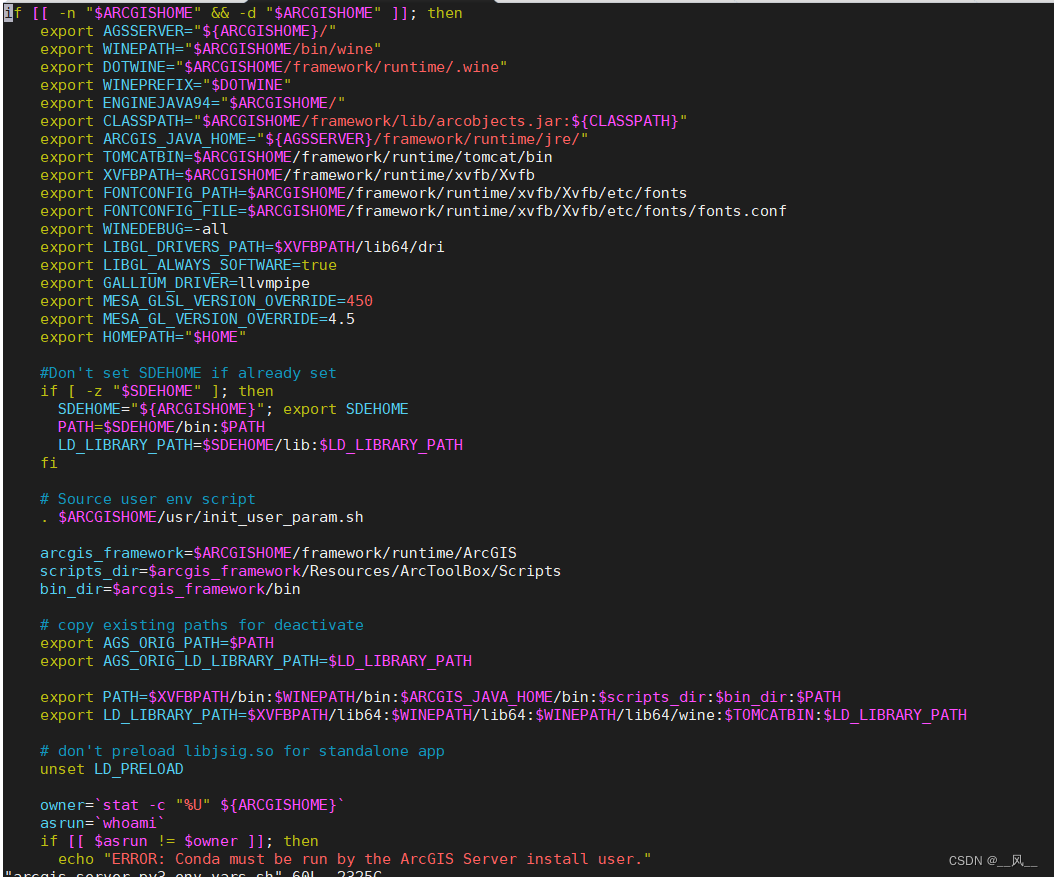Click the line testing -z "$SDEHOME"
This screenshot has width=1054, height=877.
(157, 391)
